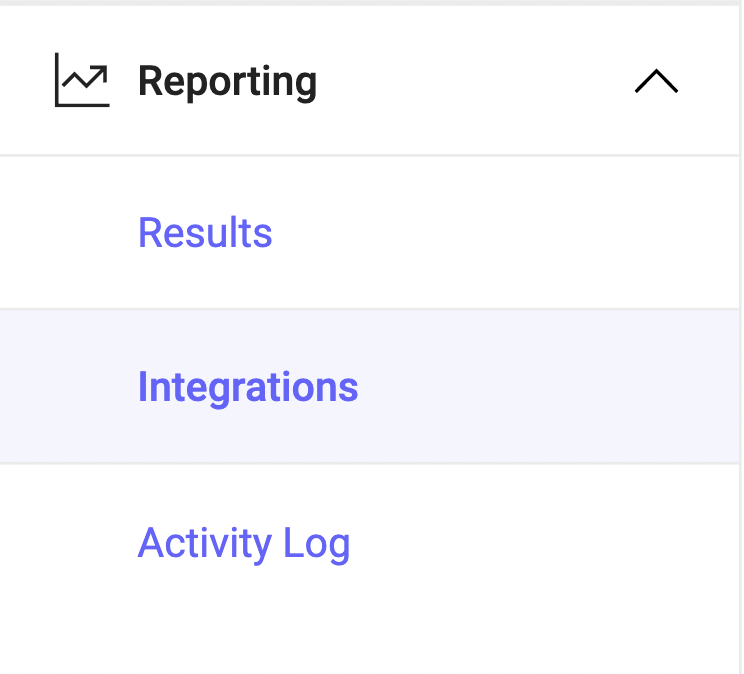Click the upward chevron beside Reporting
This screenshot has width=744, height=674.
pyautogui.click(x=656, y=82)
